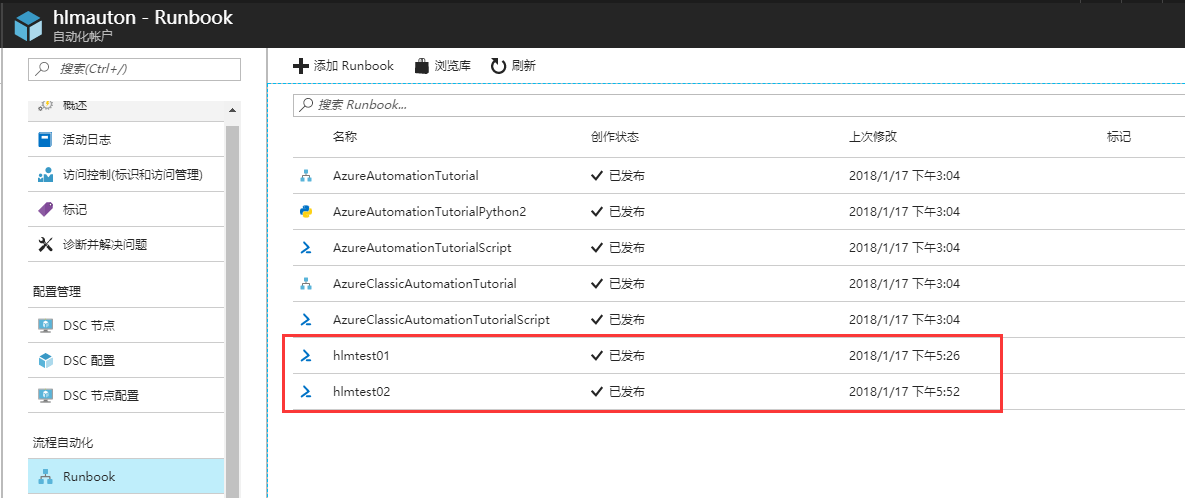1185x498 pixels.
Task: Click the 标记 column header
Action: click(x=1118, y=137)
